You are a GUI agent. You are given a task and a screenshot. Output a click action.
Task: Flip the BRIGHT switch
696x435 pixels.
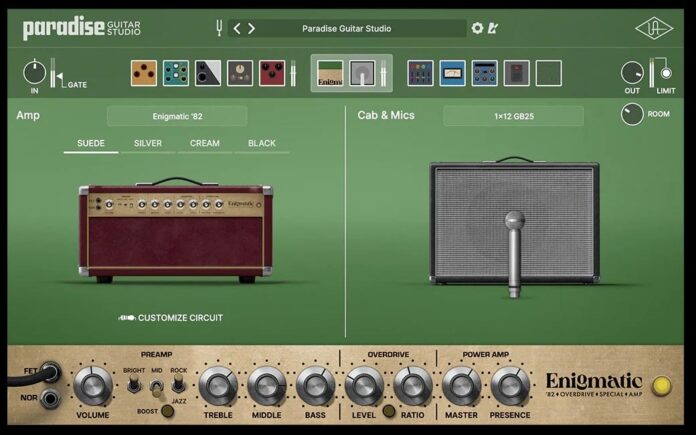134,383
